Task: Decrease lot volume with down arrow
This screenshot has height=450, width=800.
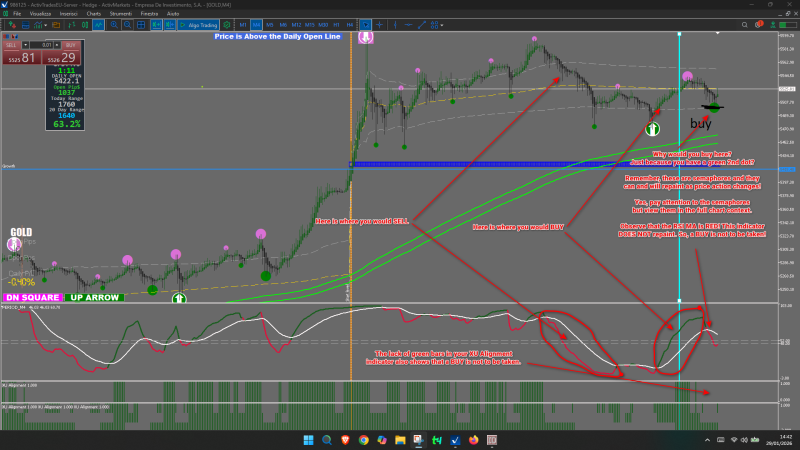Action: tap(26, 45)
